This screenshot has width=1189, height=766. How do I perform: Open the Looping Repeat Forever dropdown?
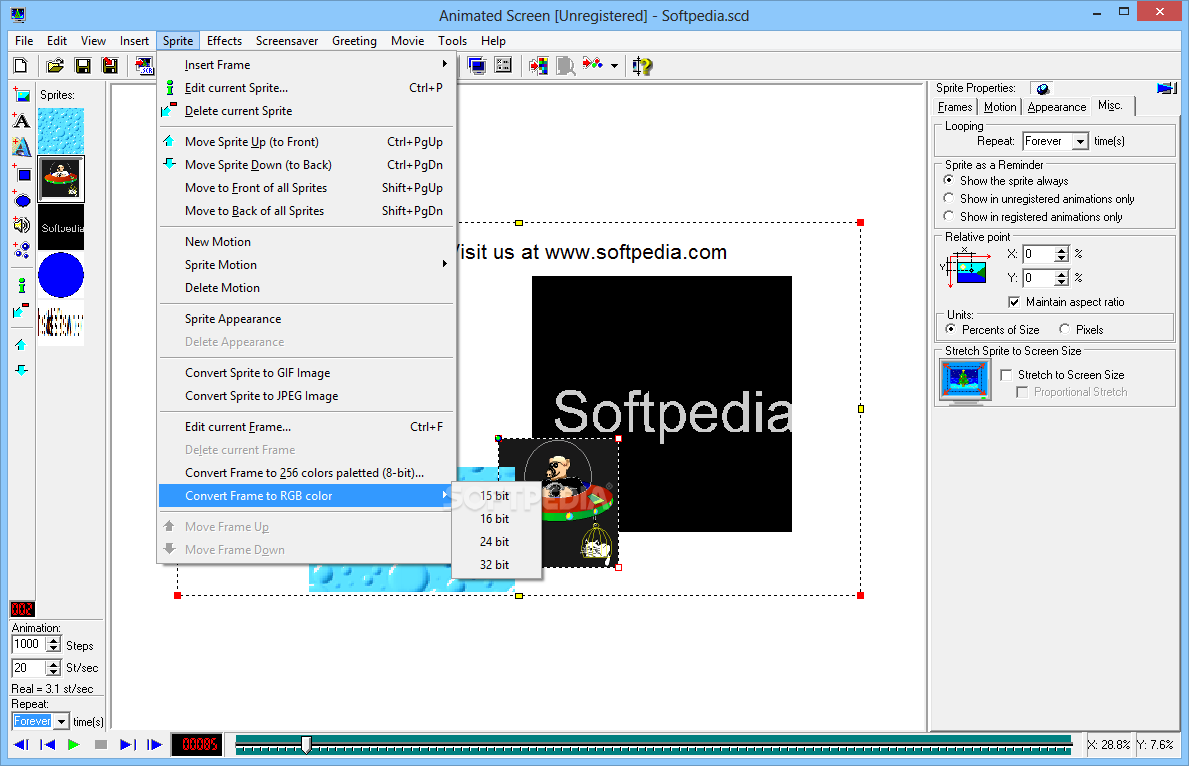pos(1081,142)
